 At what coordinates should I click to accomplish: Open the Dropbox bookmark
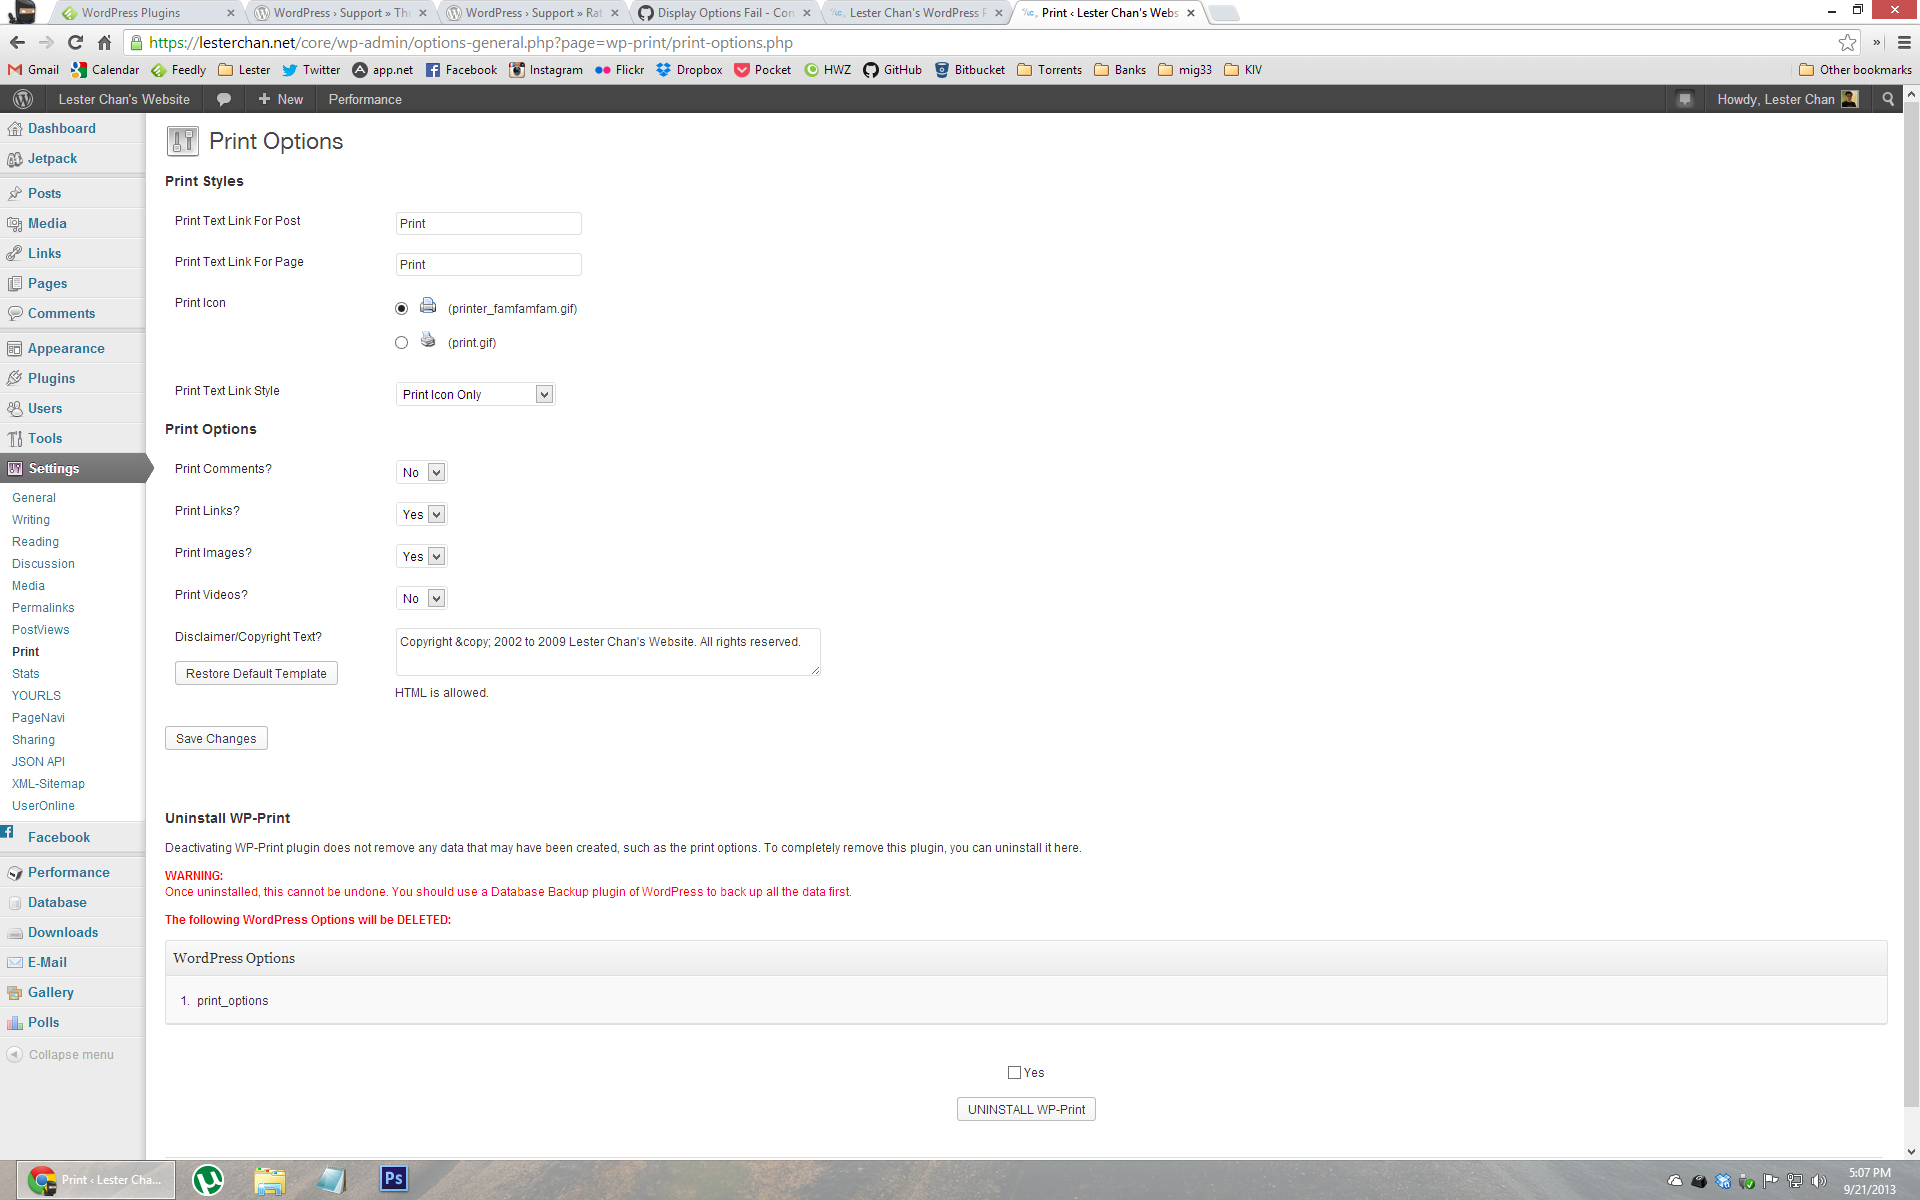689,70
